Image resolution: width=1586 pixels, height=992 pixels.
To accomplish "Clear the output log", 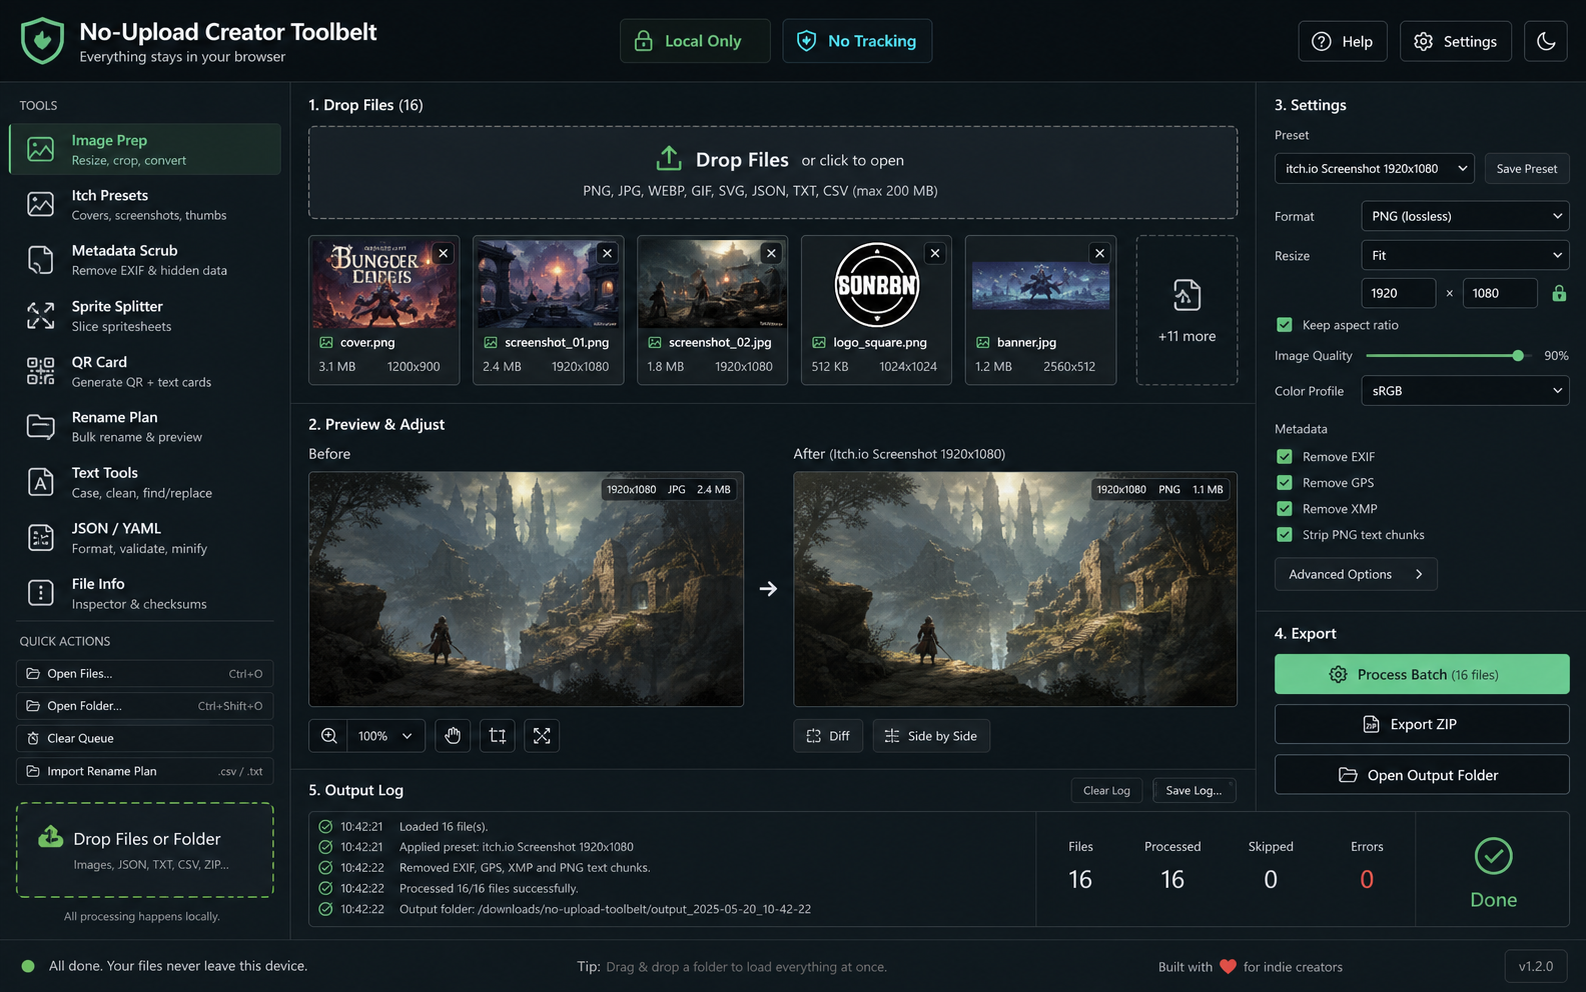I will [1107, 790].
